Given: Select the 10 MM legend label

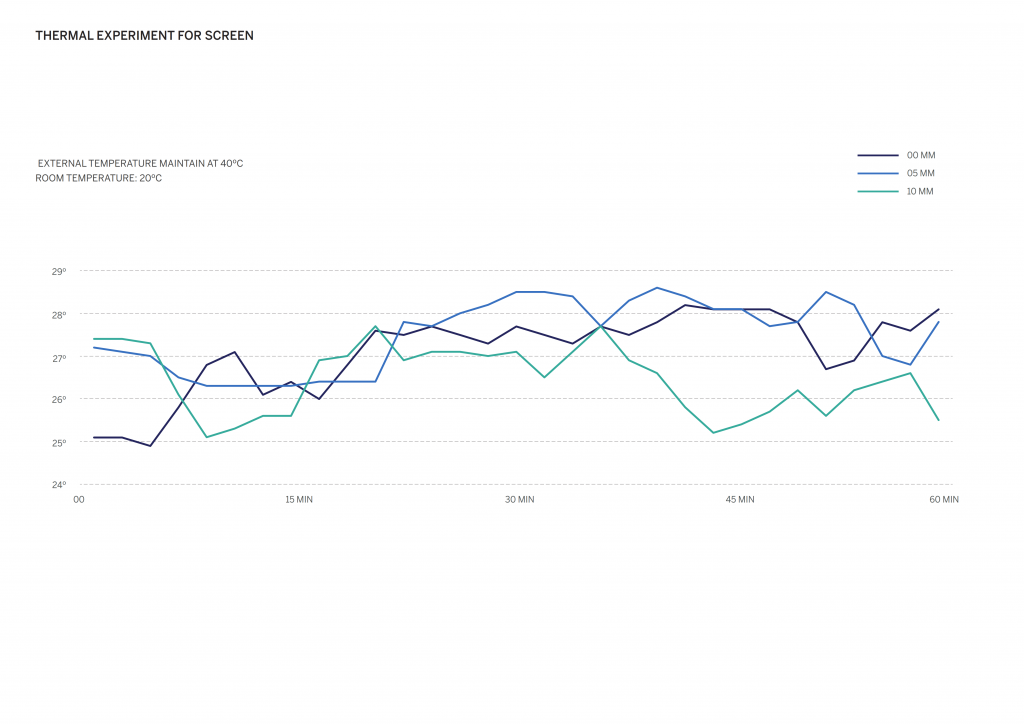Looking at the screenshot, I should 921,191.
